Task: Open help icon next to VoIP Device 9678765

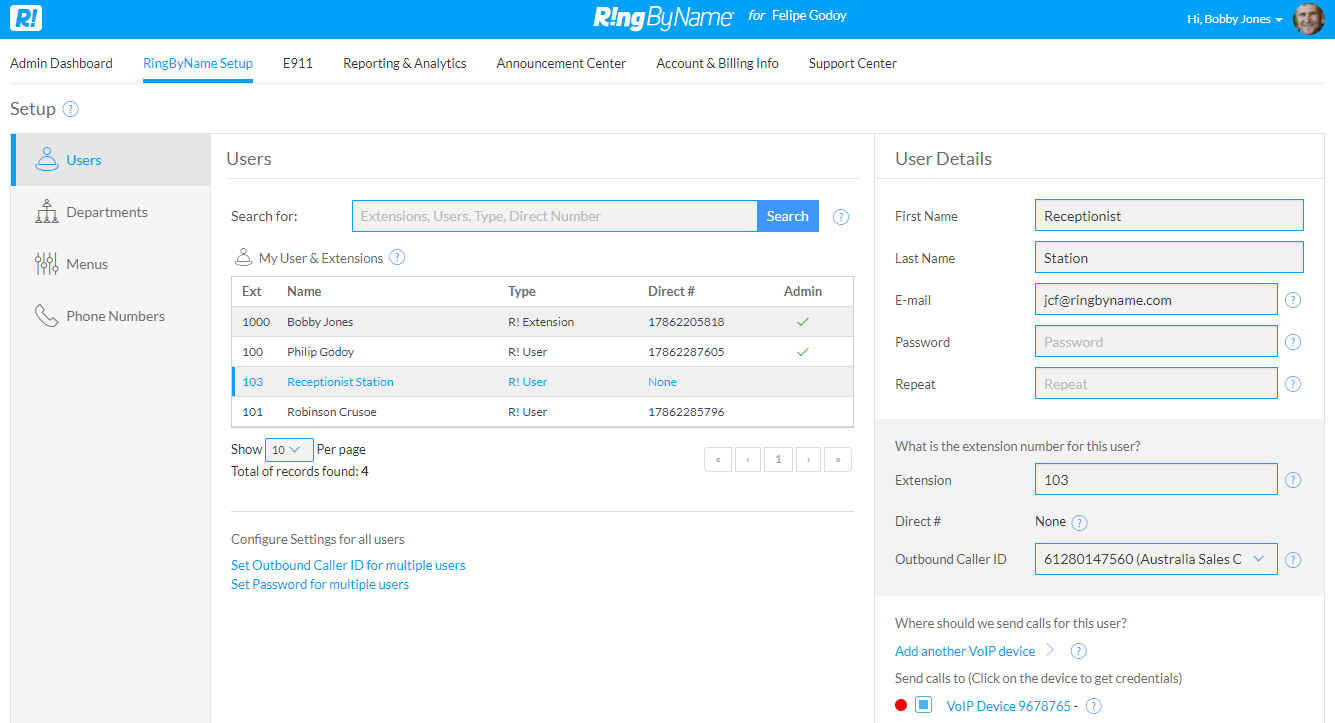Action: point(1094,706)
